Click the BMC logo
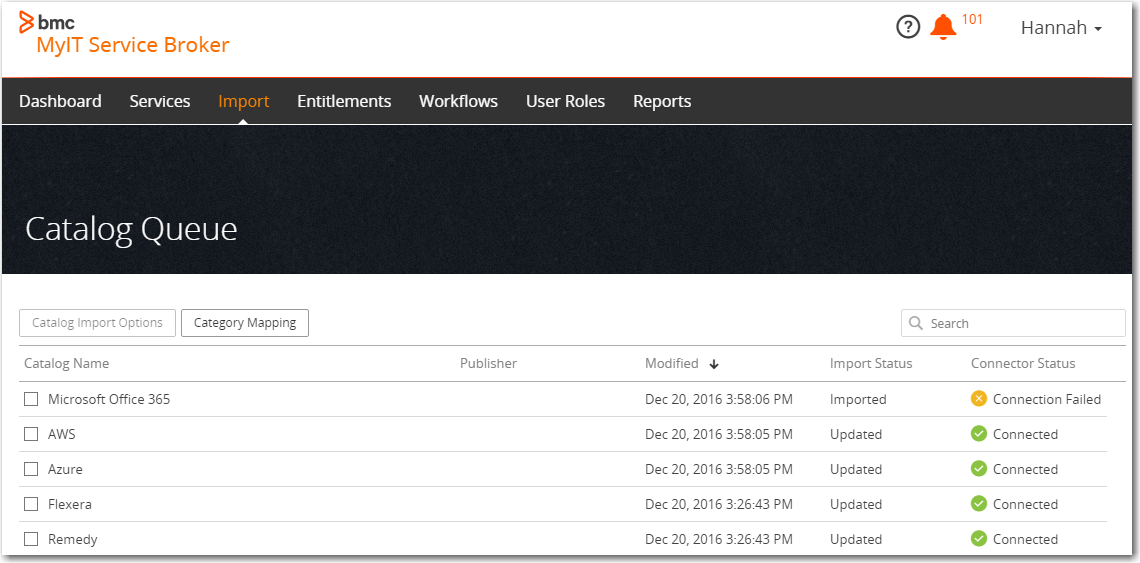 (47, 22)
